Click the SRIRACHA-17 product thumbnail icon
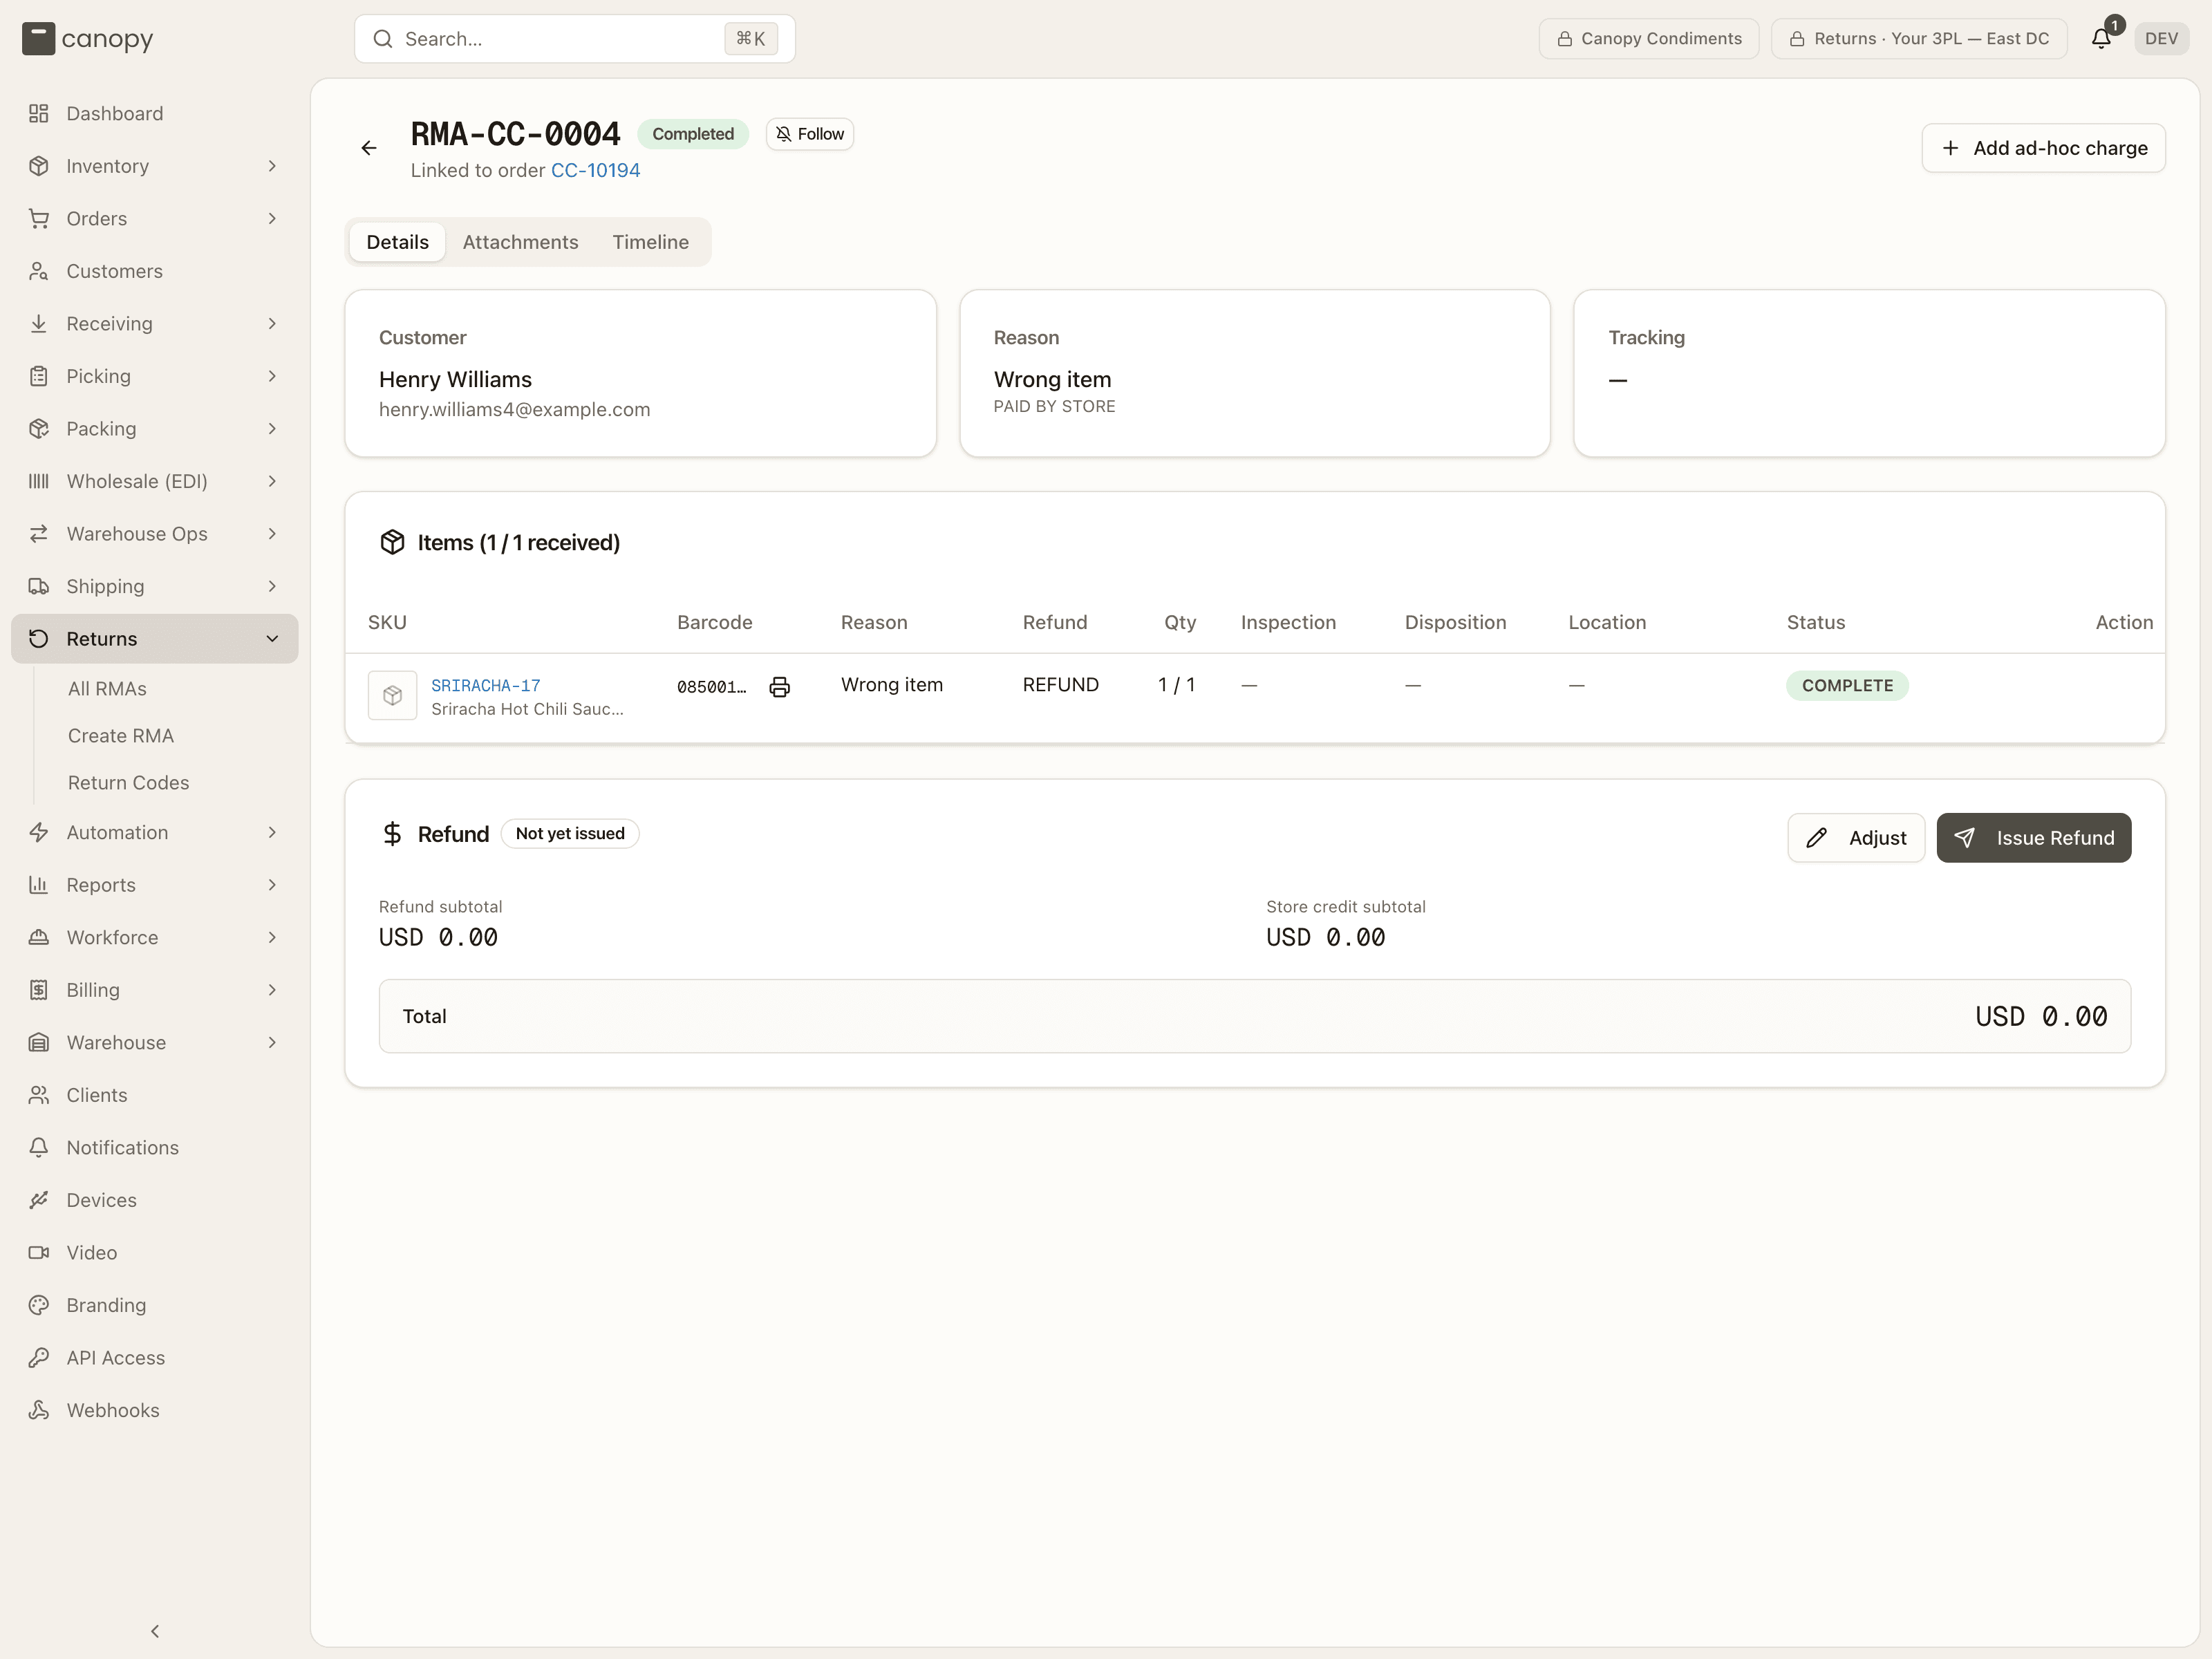2212x1659 pixels. click(x=392, y=695)
